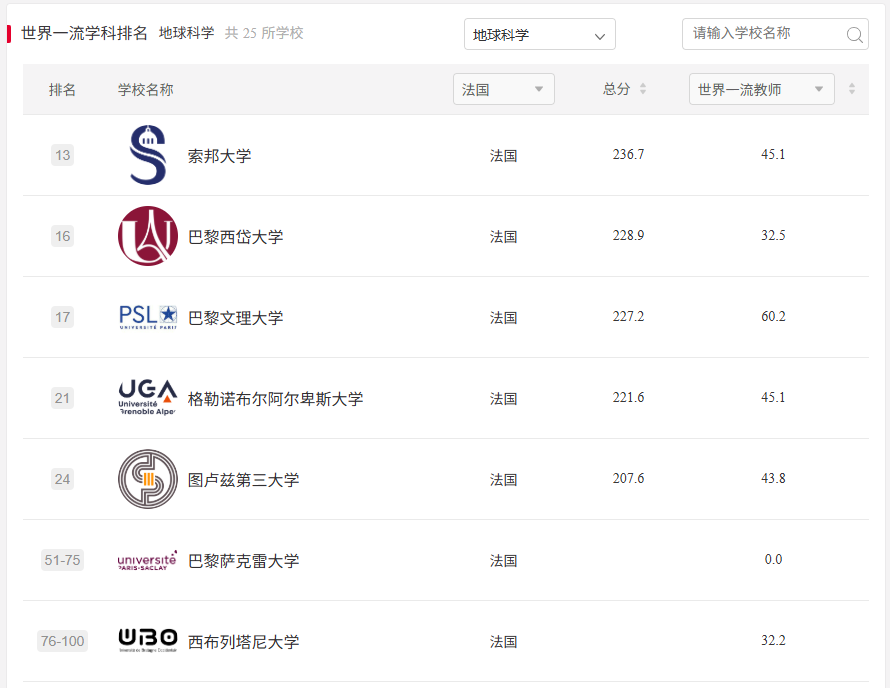Click the 巴黎西岱大学 circular logo

coord(147,235)
